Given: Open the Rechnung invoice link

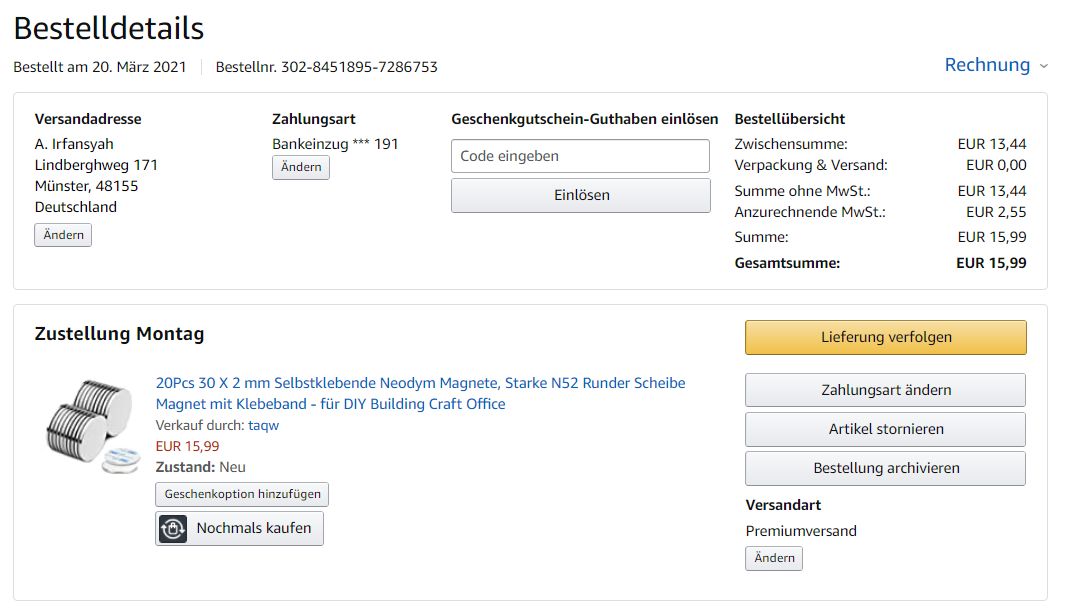Looking at the screenshot, I should point(986,65).
